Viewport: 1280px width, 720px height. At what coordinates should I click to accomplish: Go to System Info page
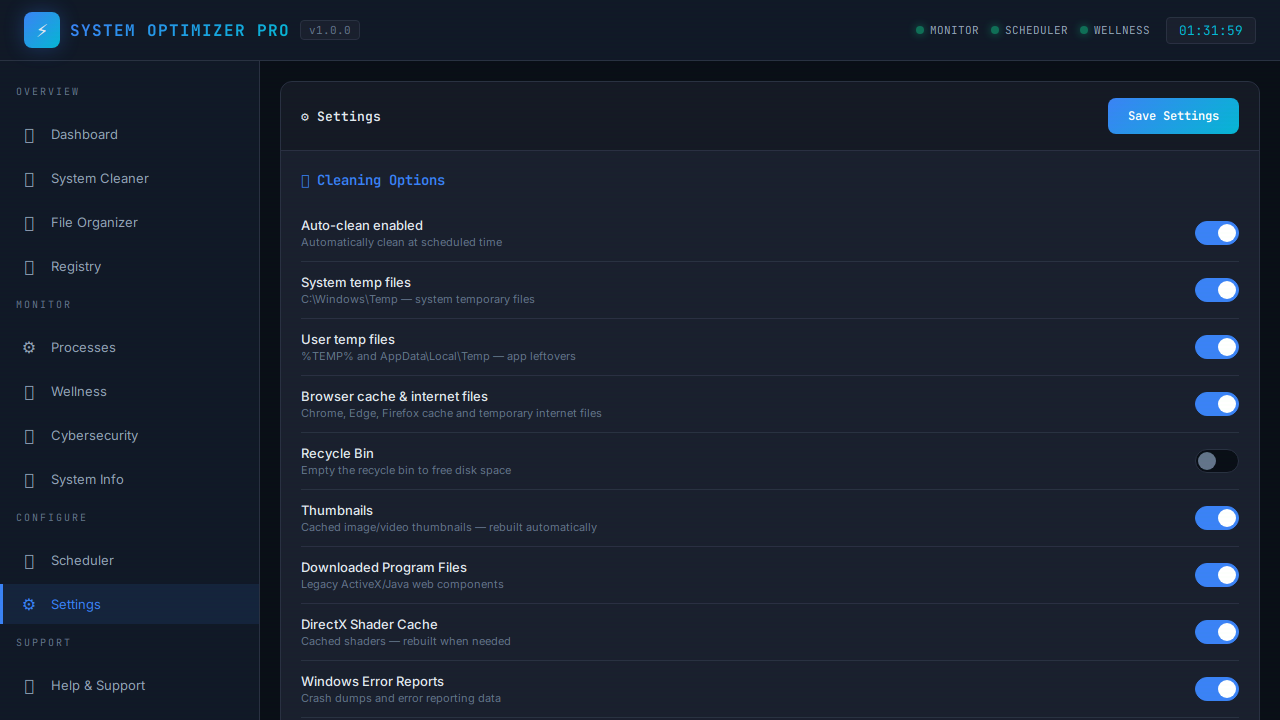[x=87, y=480]
